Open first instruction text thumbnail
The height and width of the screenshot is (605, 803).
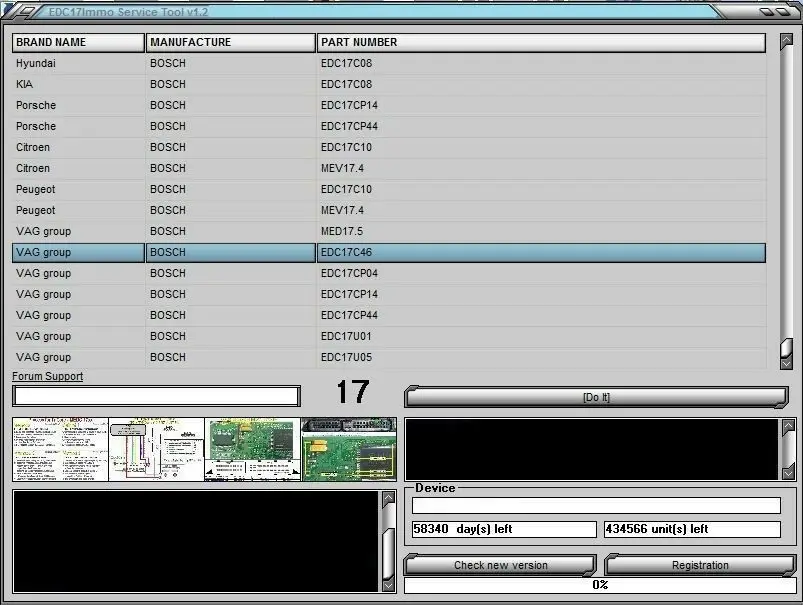click(60, 449)
